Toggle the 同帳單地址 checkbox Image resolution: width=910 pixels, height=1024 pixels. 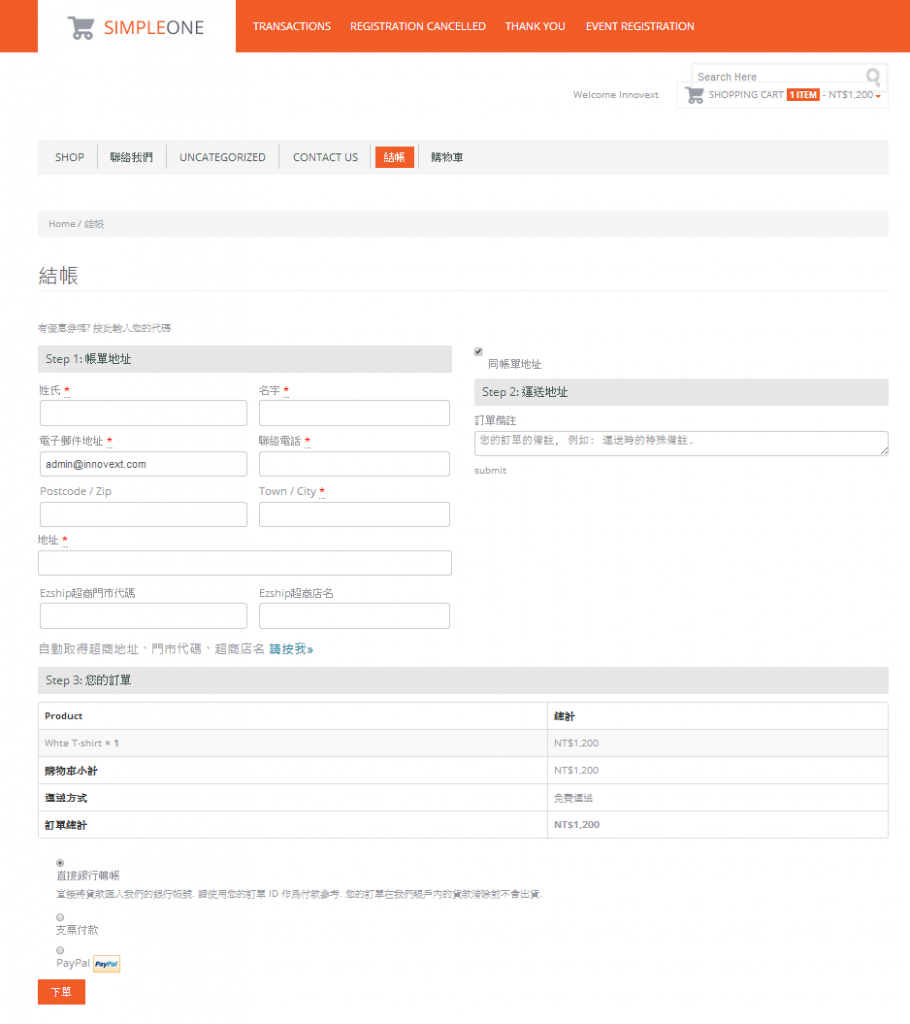click(478, 352)
